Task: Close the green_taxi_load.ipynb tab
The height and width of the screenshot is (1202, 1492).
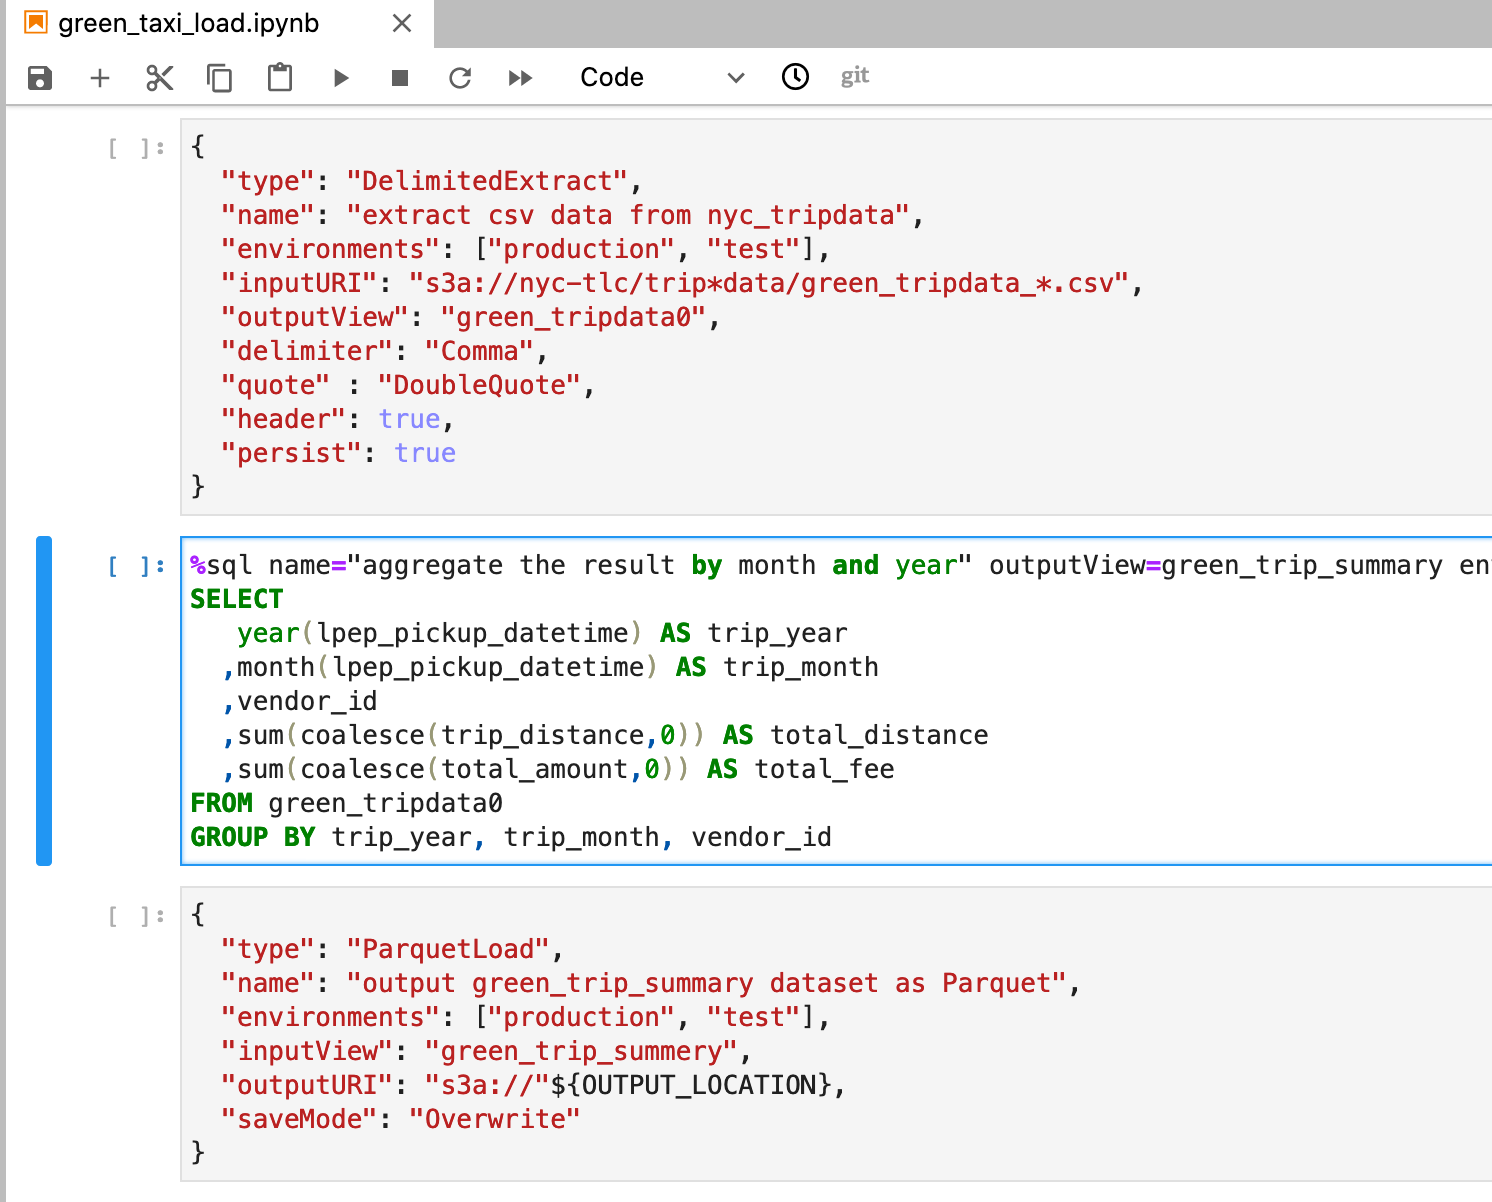Action: (402, 23)
